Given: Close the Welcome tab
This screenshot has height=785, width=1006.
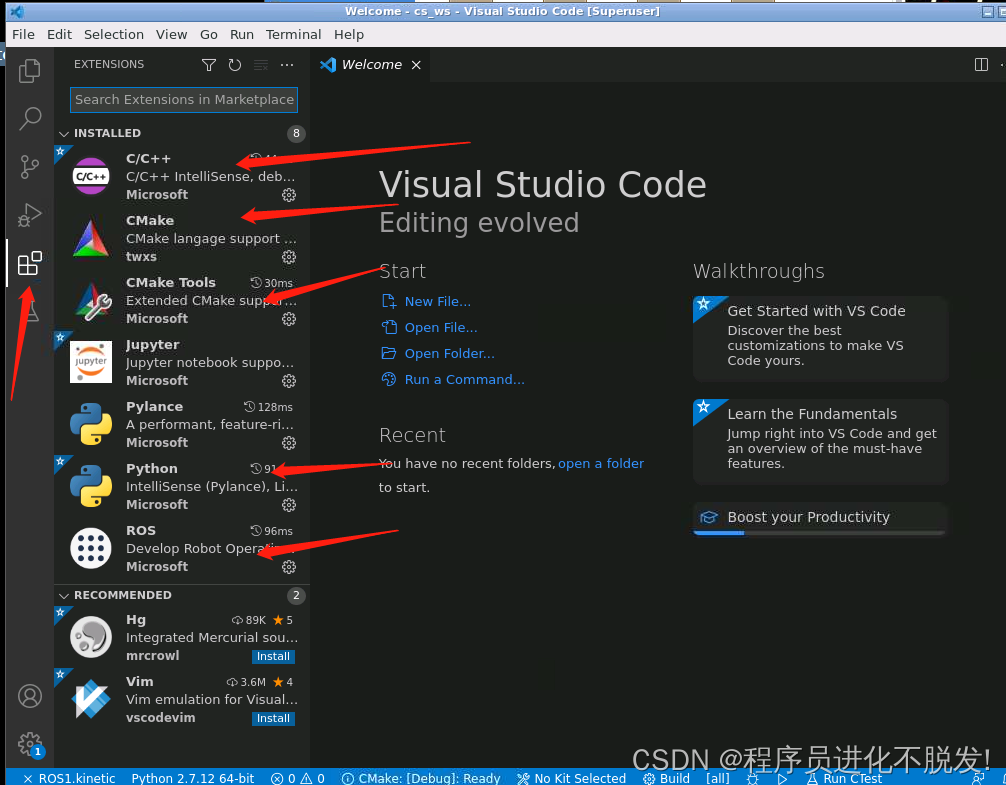Looking at the screenshot, I should pyautogui.click(x=416, y=65).
